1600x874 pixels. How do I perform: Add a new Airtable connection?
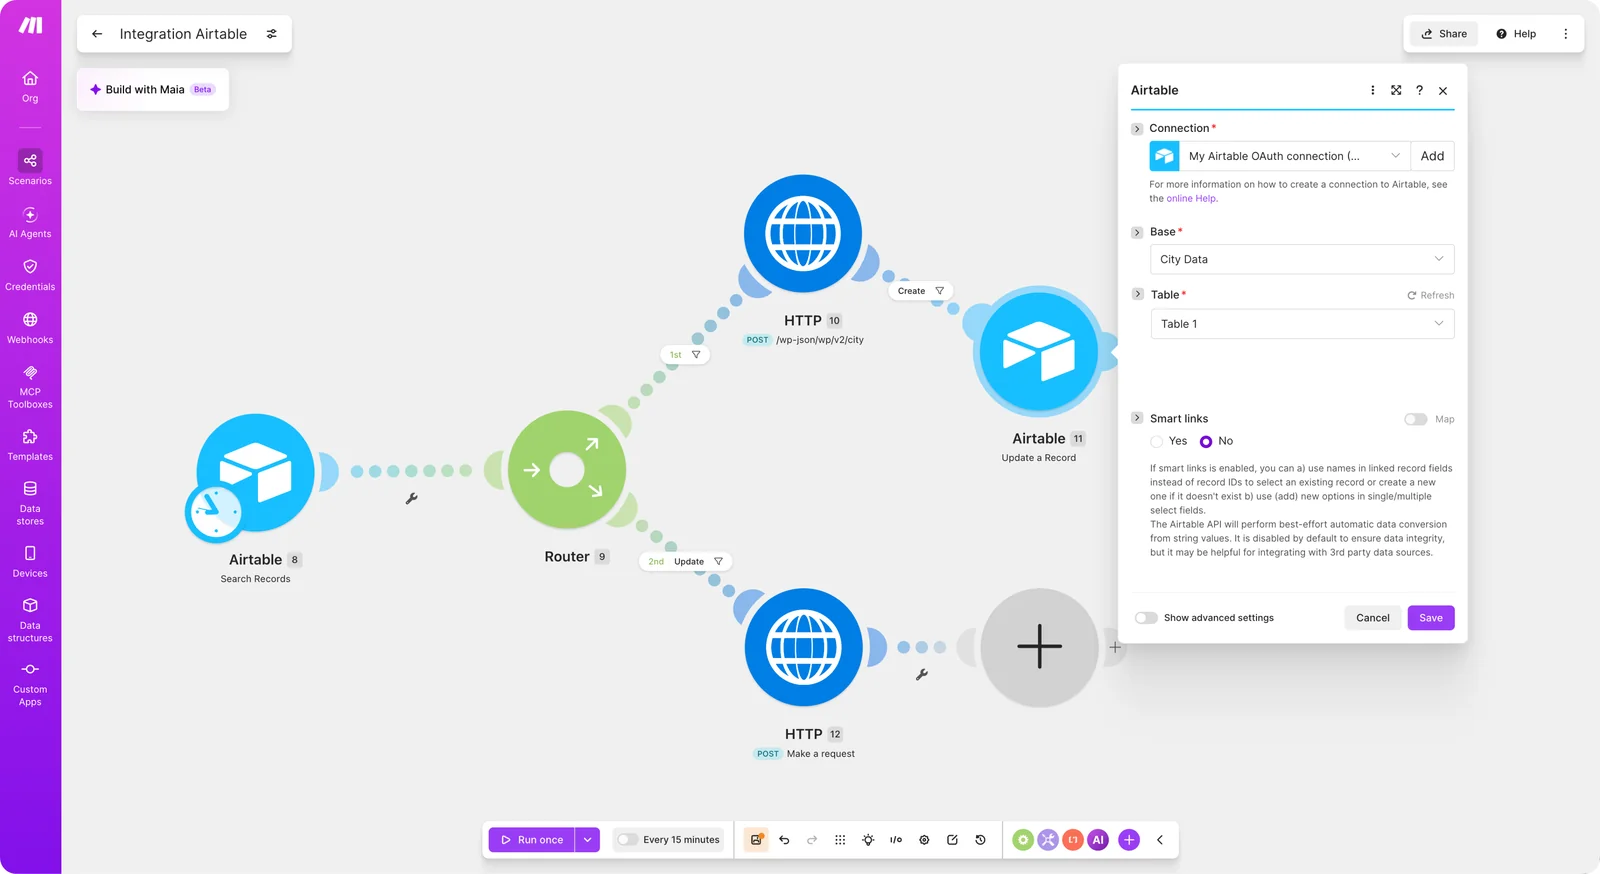click(1432, 156)
